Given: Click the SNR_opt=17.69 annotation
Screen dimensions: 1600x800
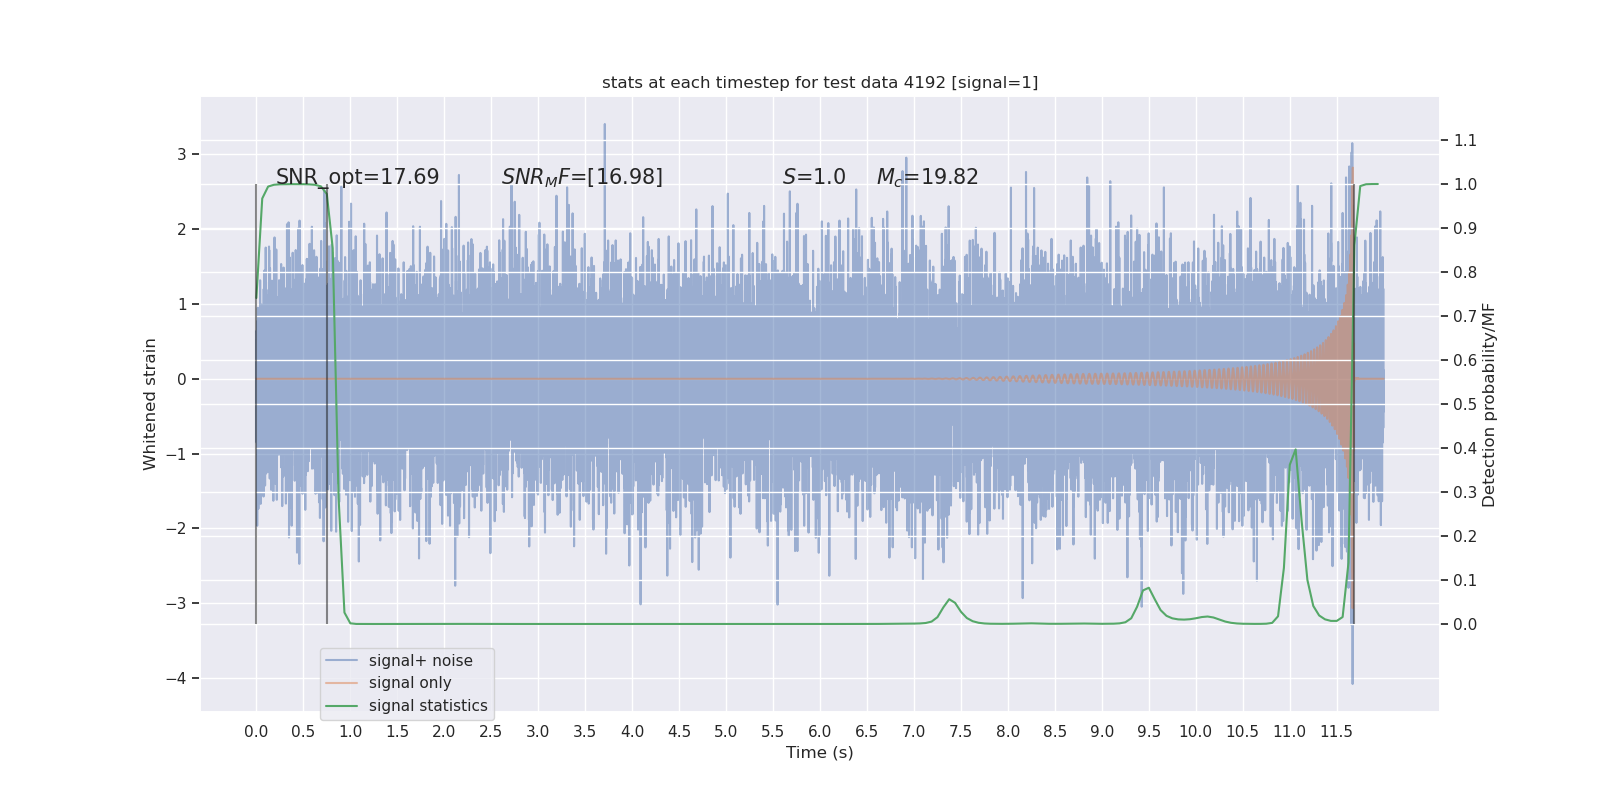Looking at the screenshot, I should [x=357, y=177].
